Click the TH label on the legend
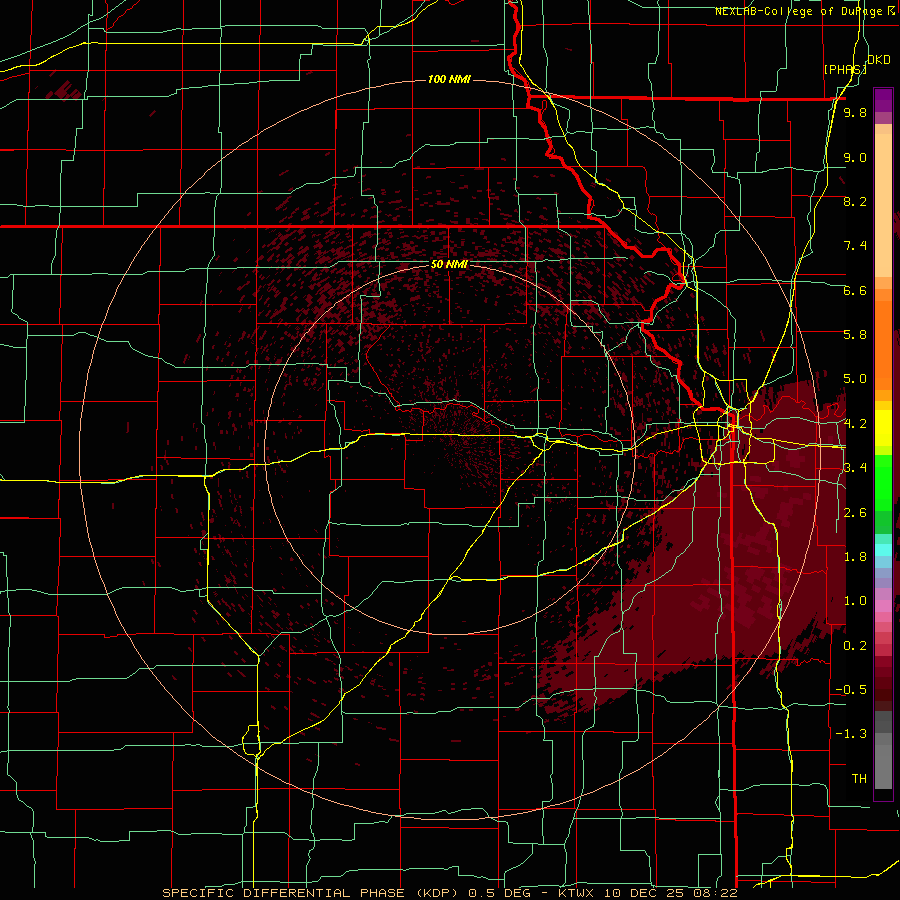Image resolution: width=900 pixels, height=900 pixels. point(859,779)
